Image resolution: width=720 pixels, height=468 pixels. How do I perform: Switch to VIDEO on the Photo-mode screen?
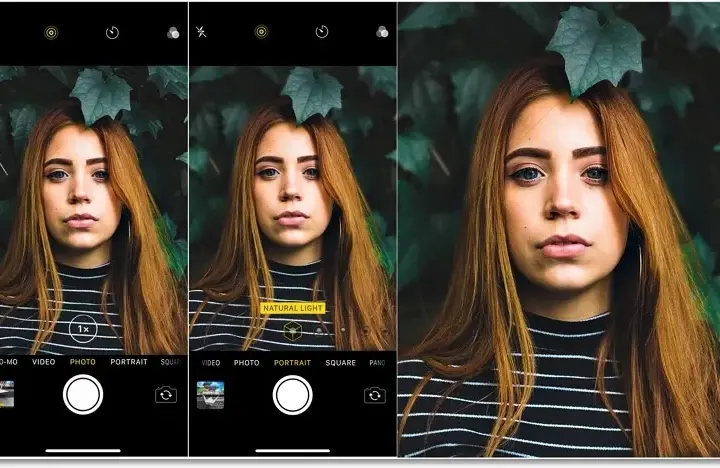click(44, 362)
